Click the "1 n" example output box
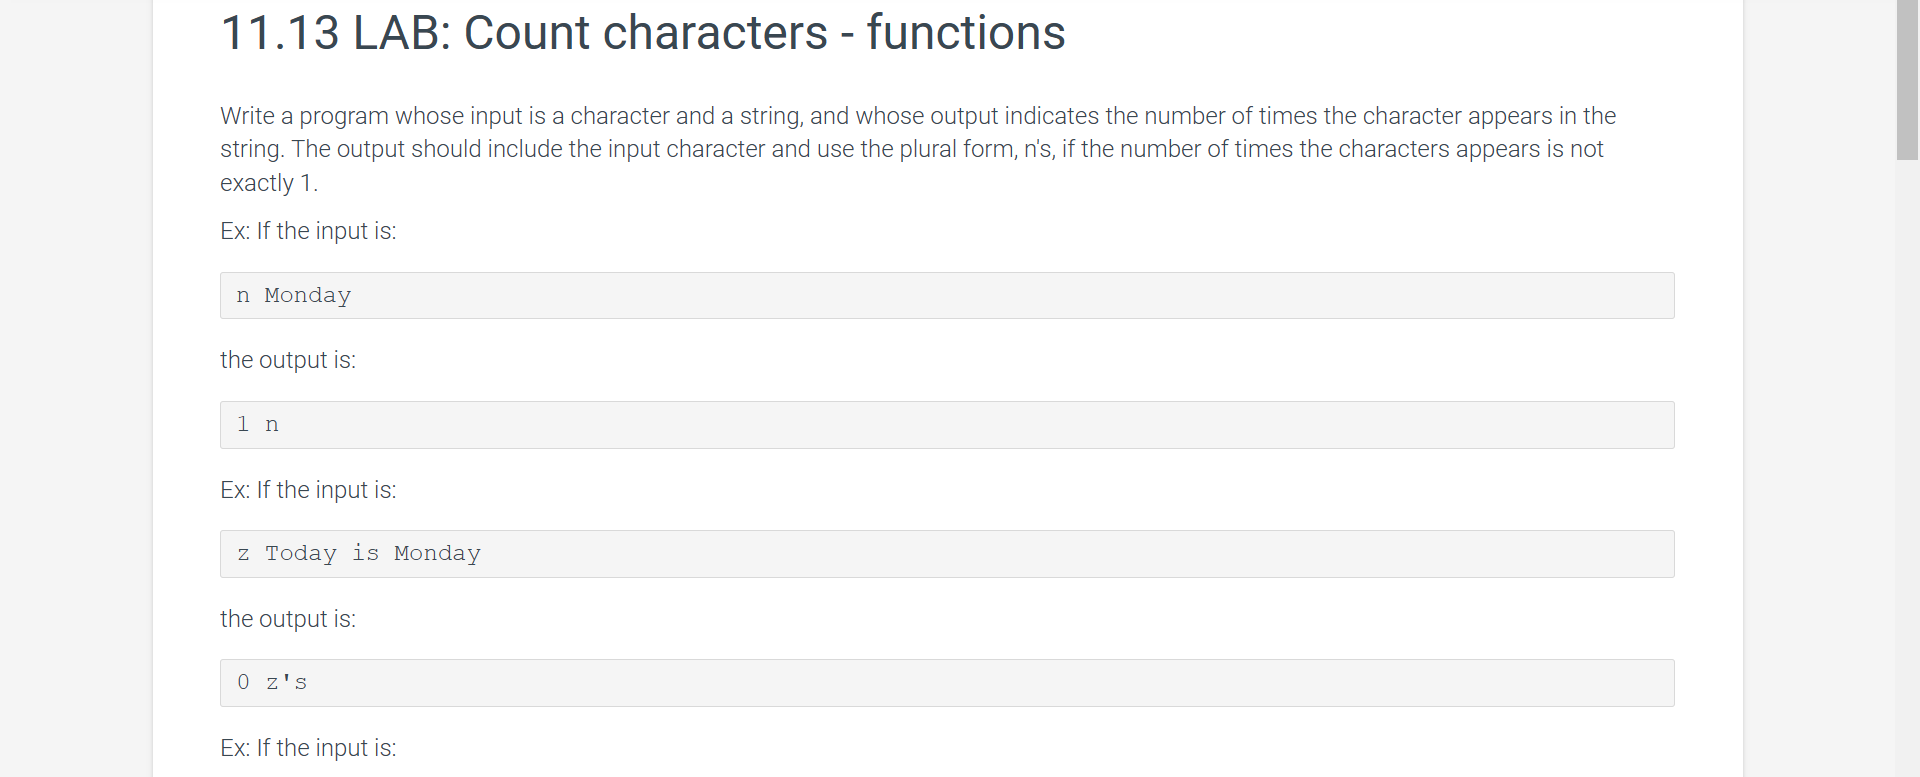The image size is (1920, 777). click(947, 425)
